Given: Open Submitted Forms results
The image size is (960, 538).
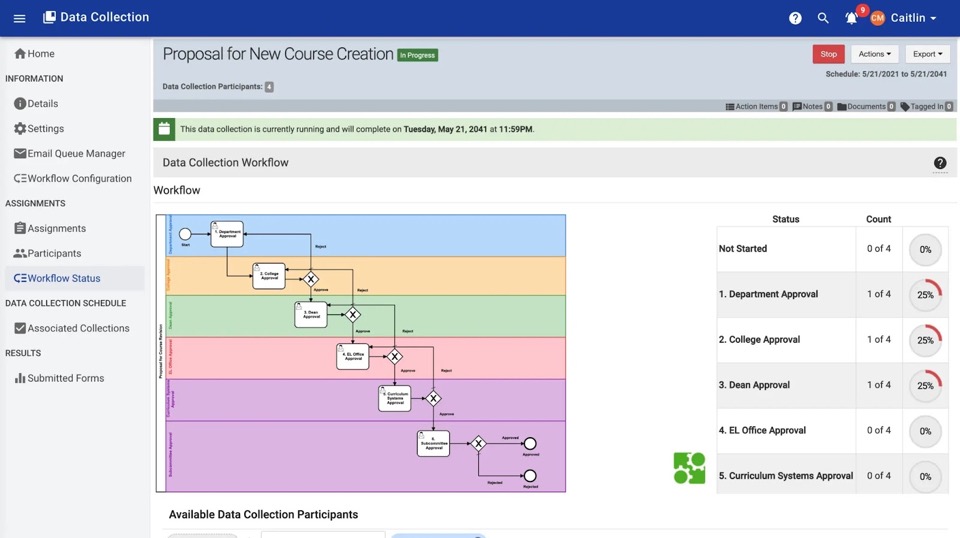Looking at the screenshot, I should (x=59, y=378).
